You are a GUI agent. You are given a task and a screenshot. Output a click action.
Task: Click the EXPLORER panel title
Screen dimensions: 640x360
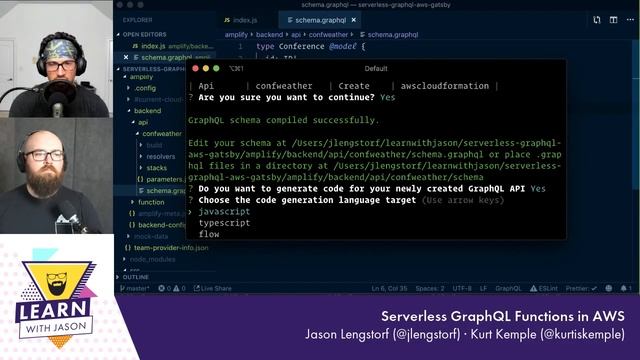click(x=138, y=20)
